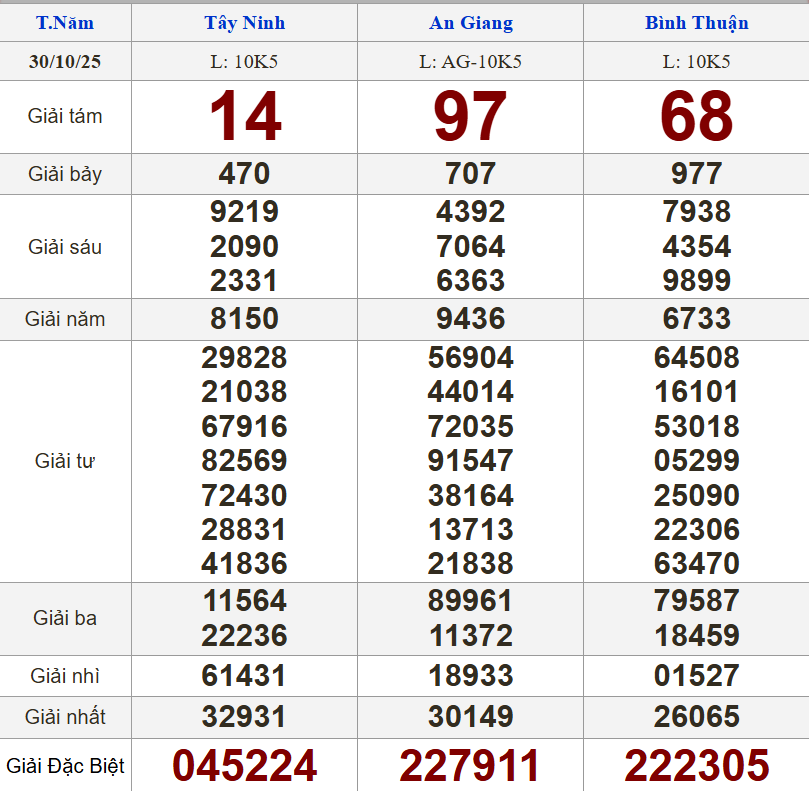Select An Giang third prize 89961
This screenshot has height=791, width=809.
[470, 601]
